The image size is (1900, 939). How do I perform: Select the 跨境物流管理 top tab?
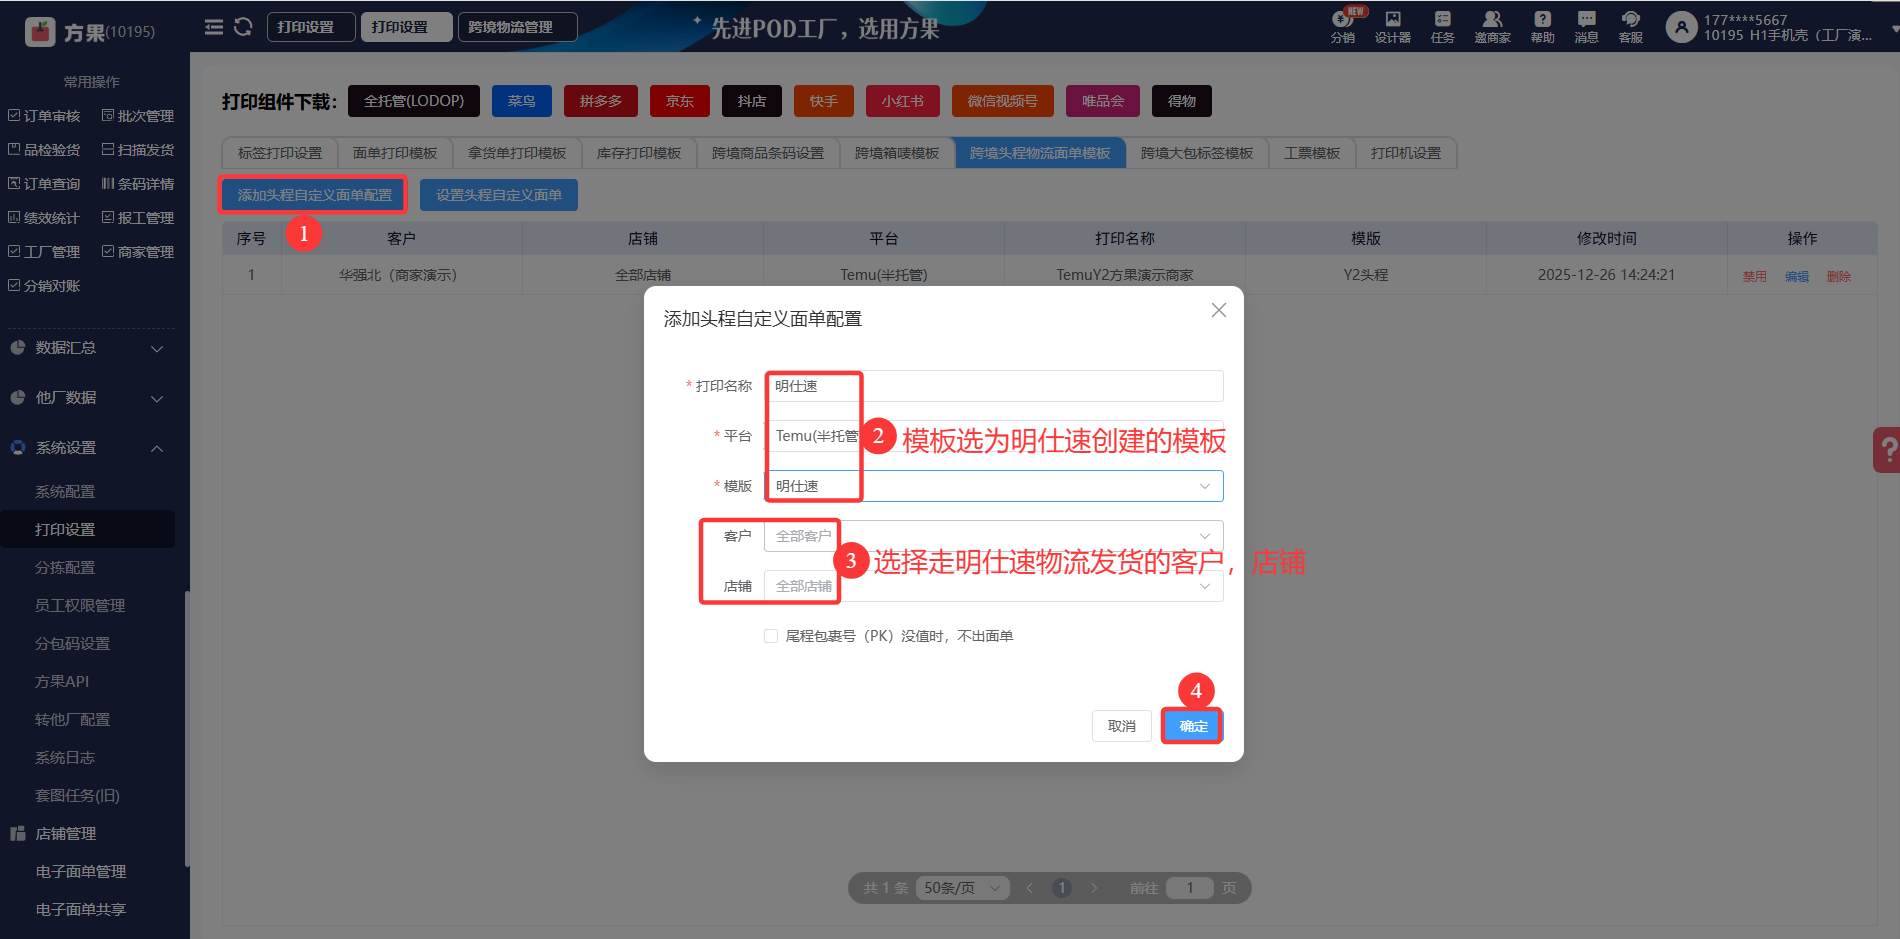tap(517, 27)
